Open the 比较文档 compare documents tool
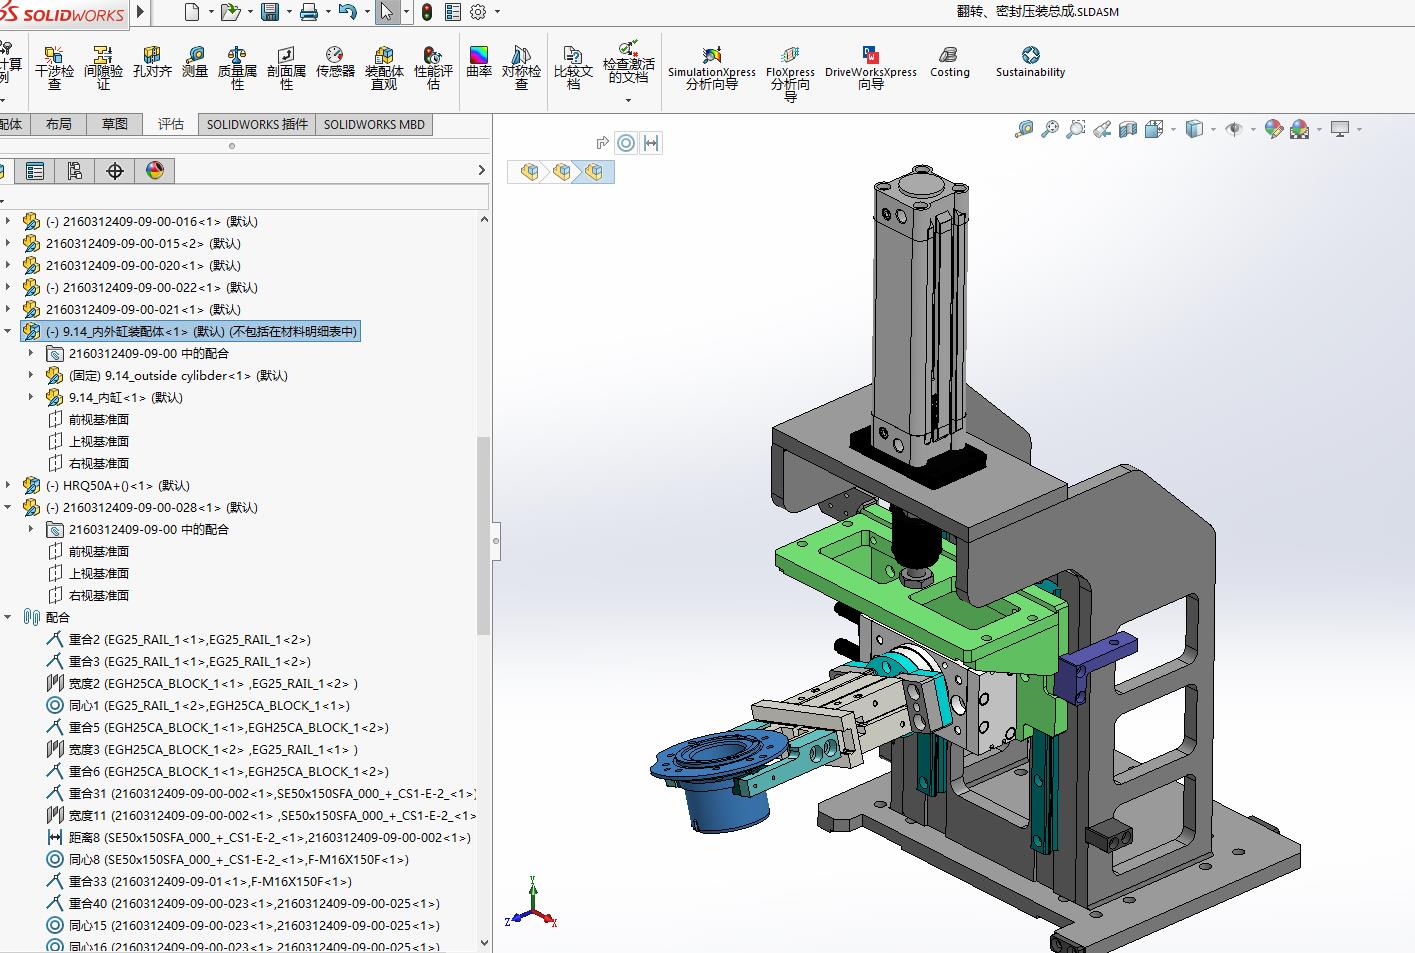This screenshot has height=953, width=1415. [573, 66]
